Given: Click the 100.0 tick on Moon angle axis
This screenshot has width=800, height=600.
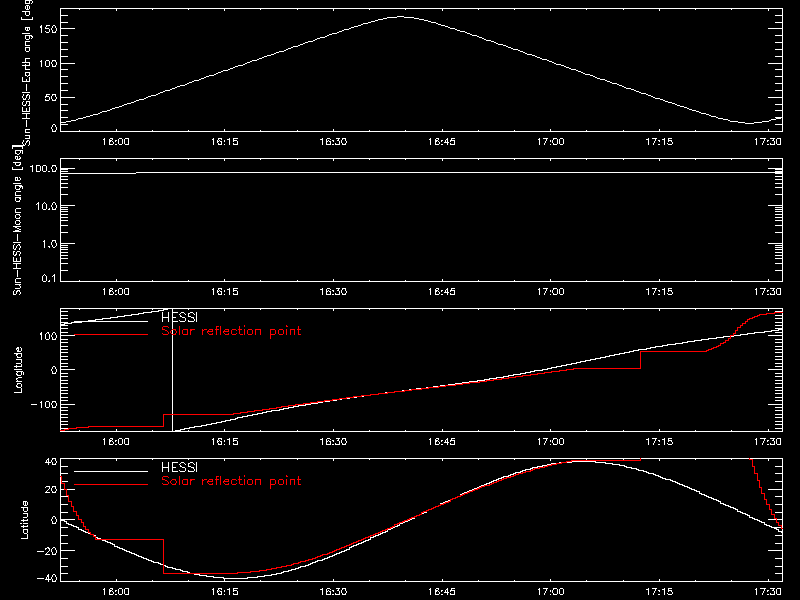Looking at the screenshot, I should pyautogui.click(x=43, y=168).
